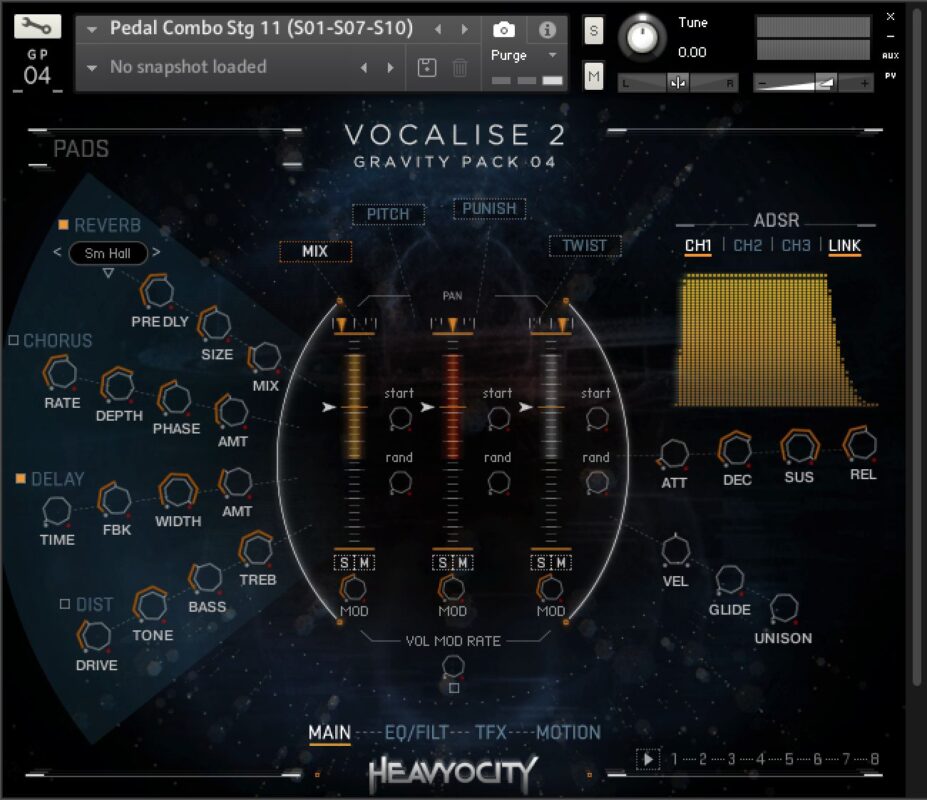Open the instrument preset name dropdown arrow

pyautogui.click(x=92, y=29)
